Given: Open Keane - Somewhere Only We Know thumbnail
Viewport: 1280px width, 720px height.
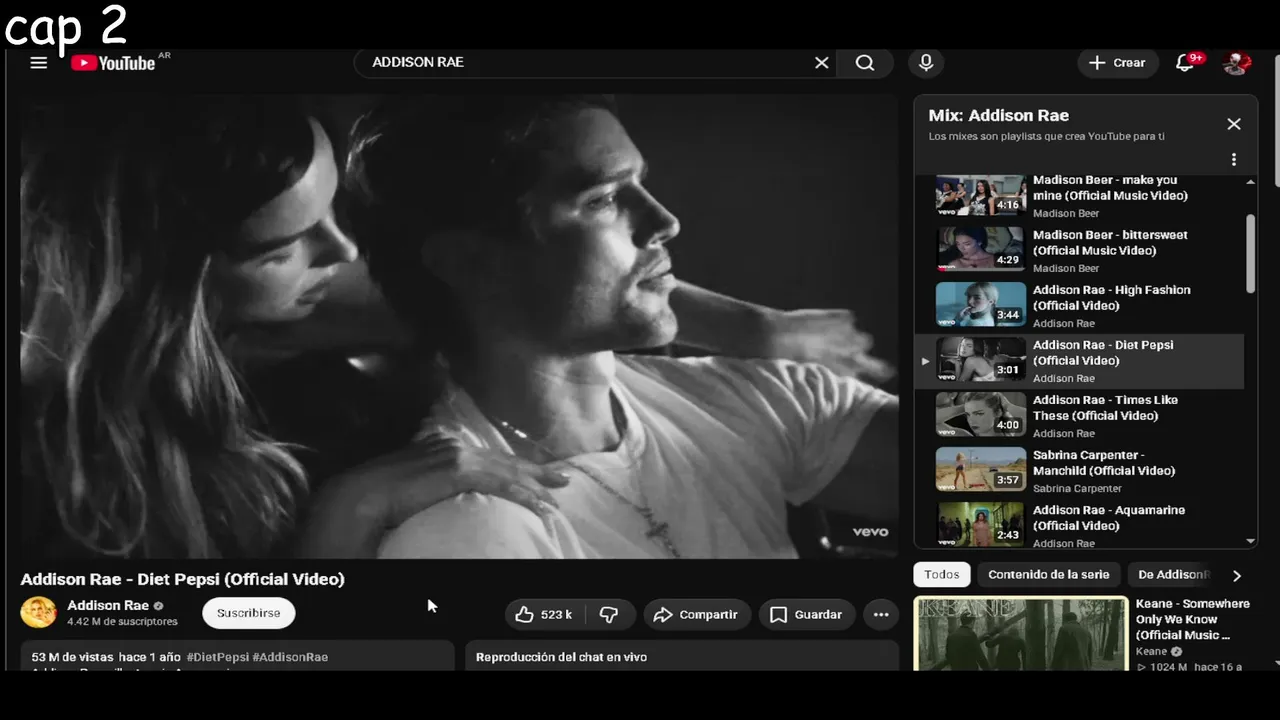Looking at the screenshot, I should [1021, 634].
